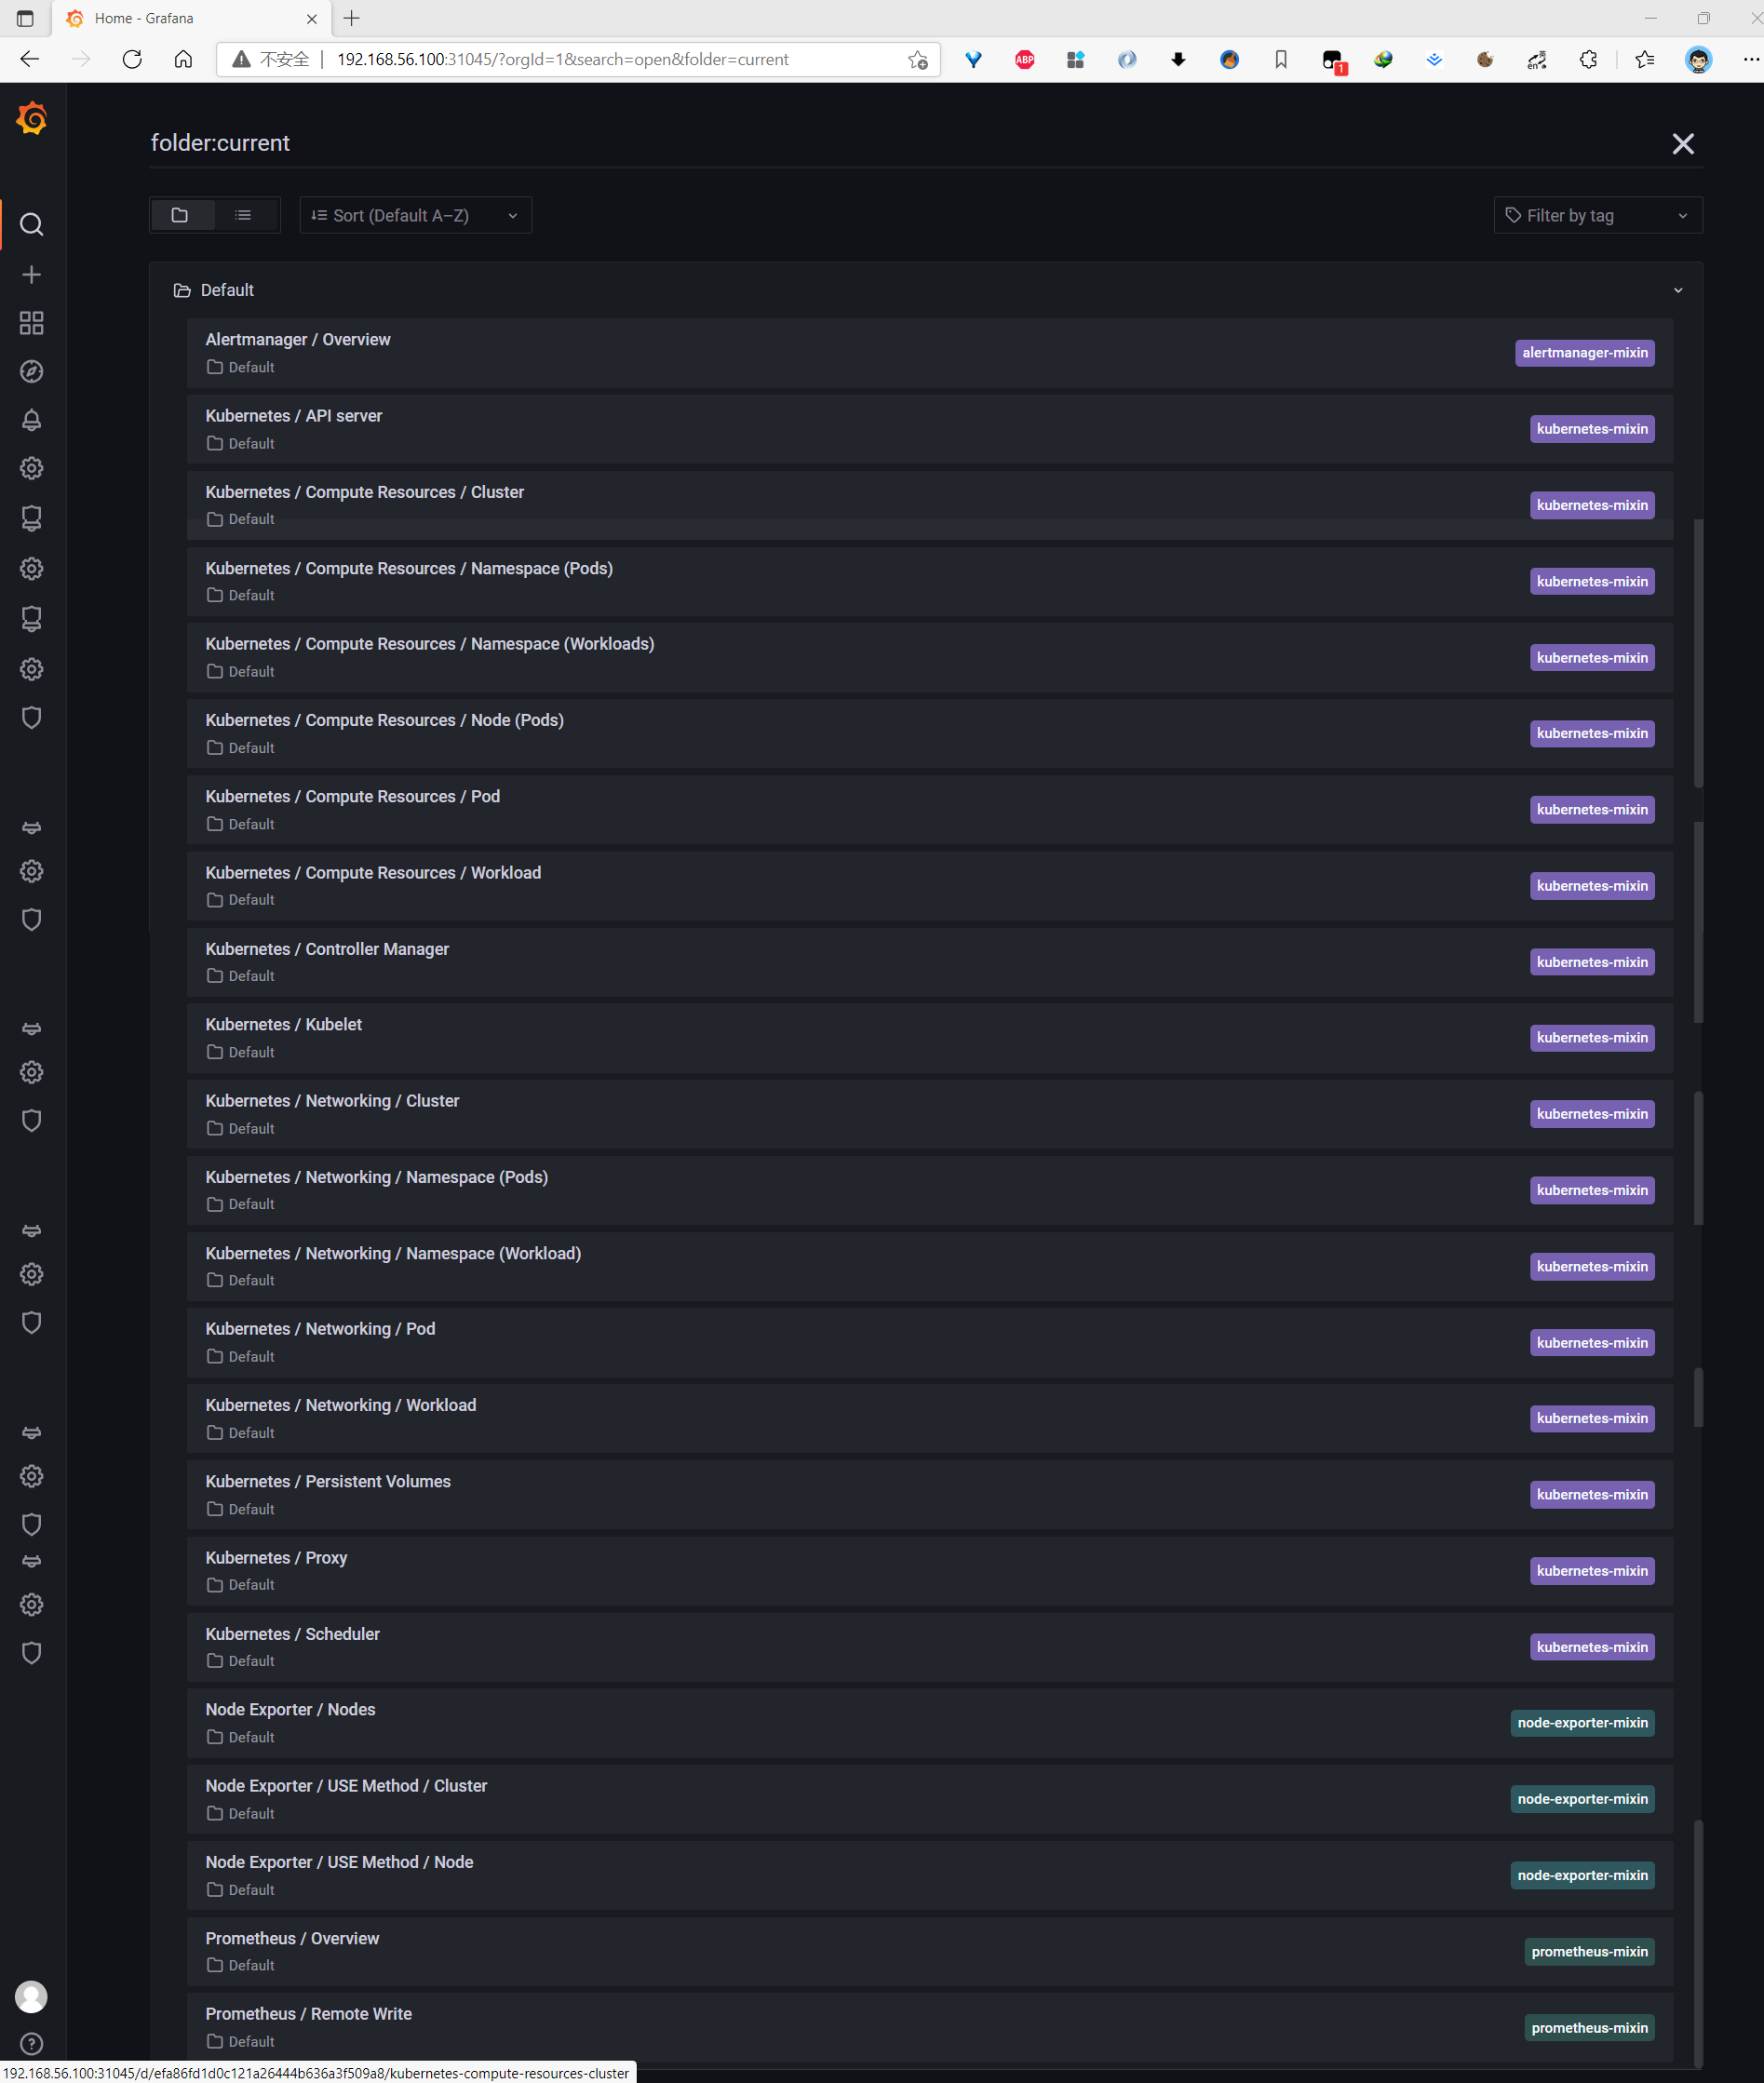1764x2083 pixels.
Task: Click prometheus-mixin tag on Remote Write row
Action: click(1589, 2028)
